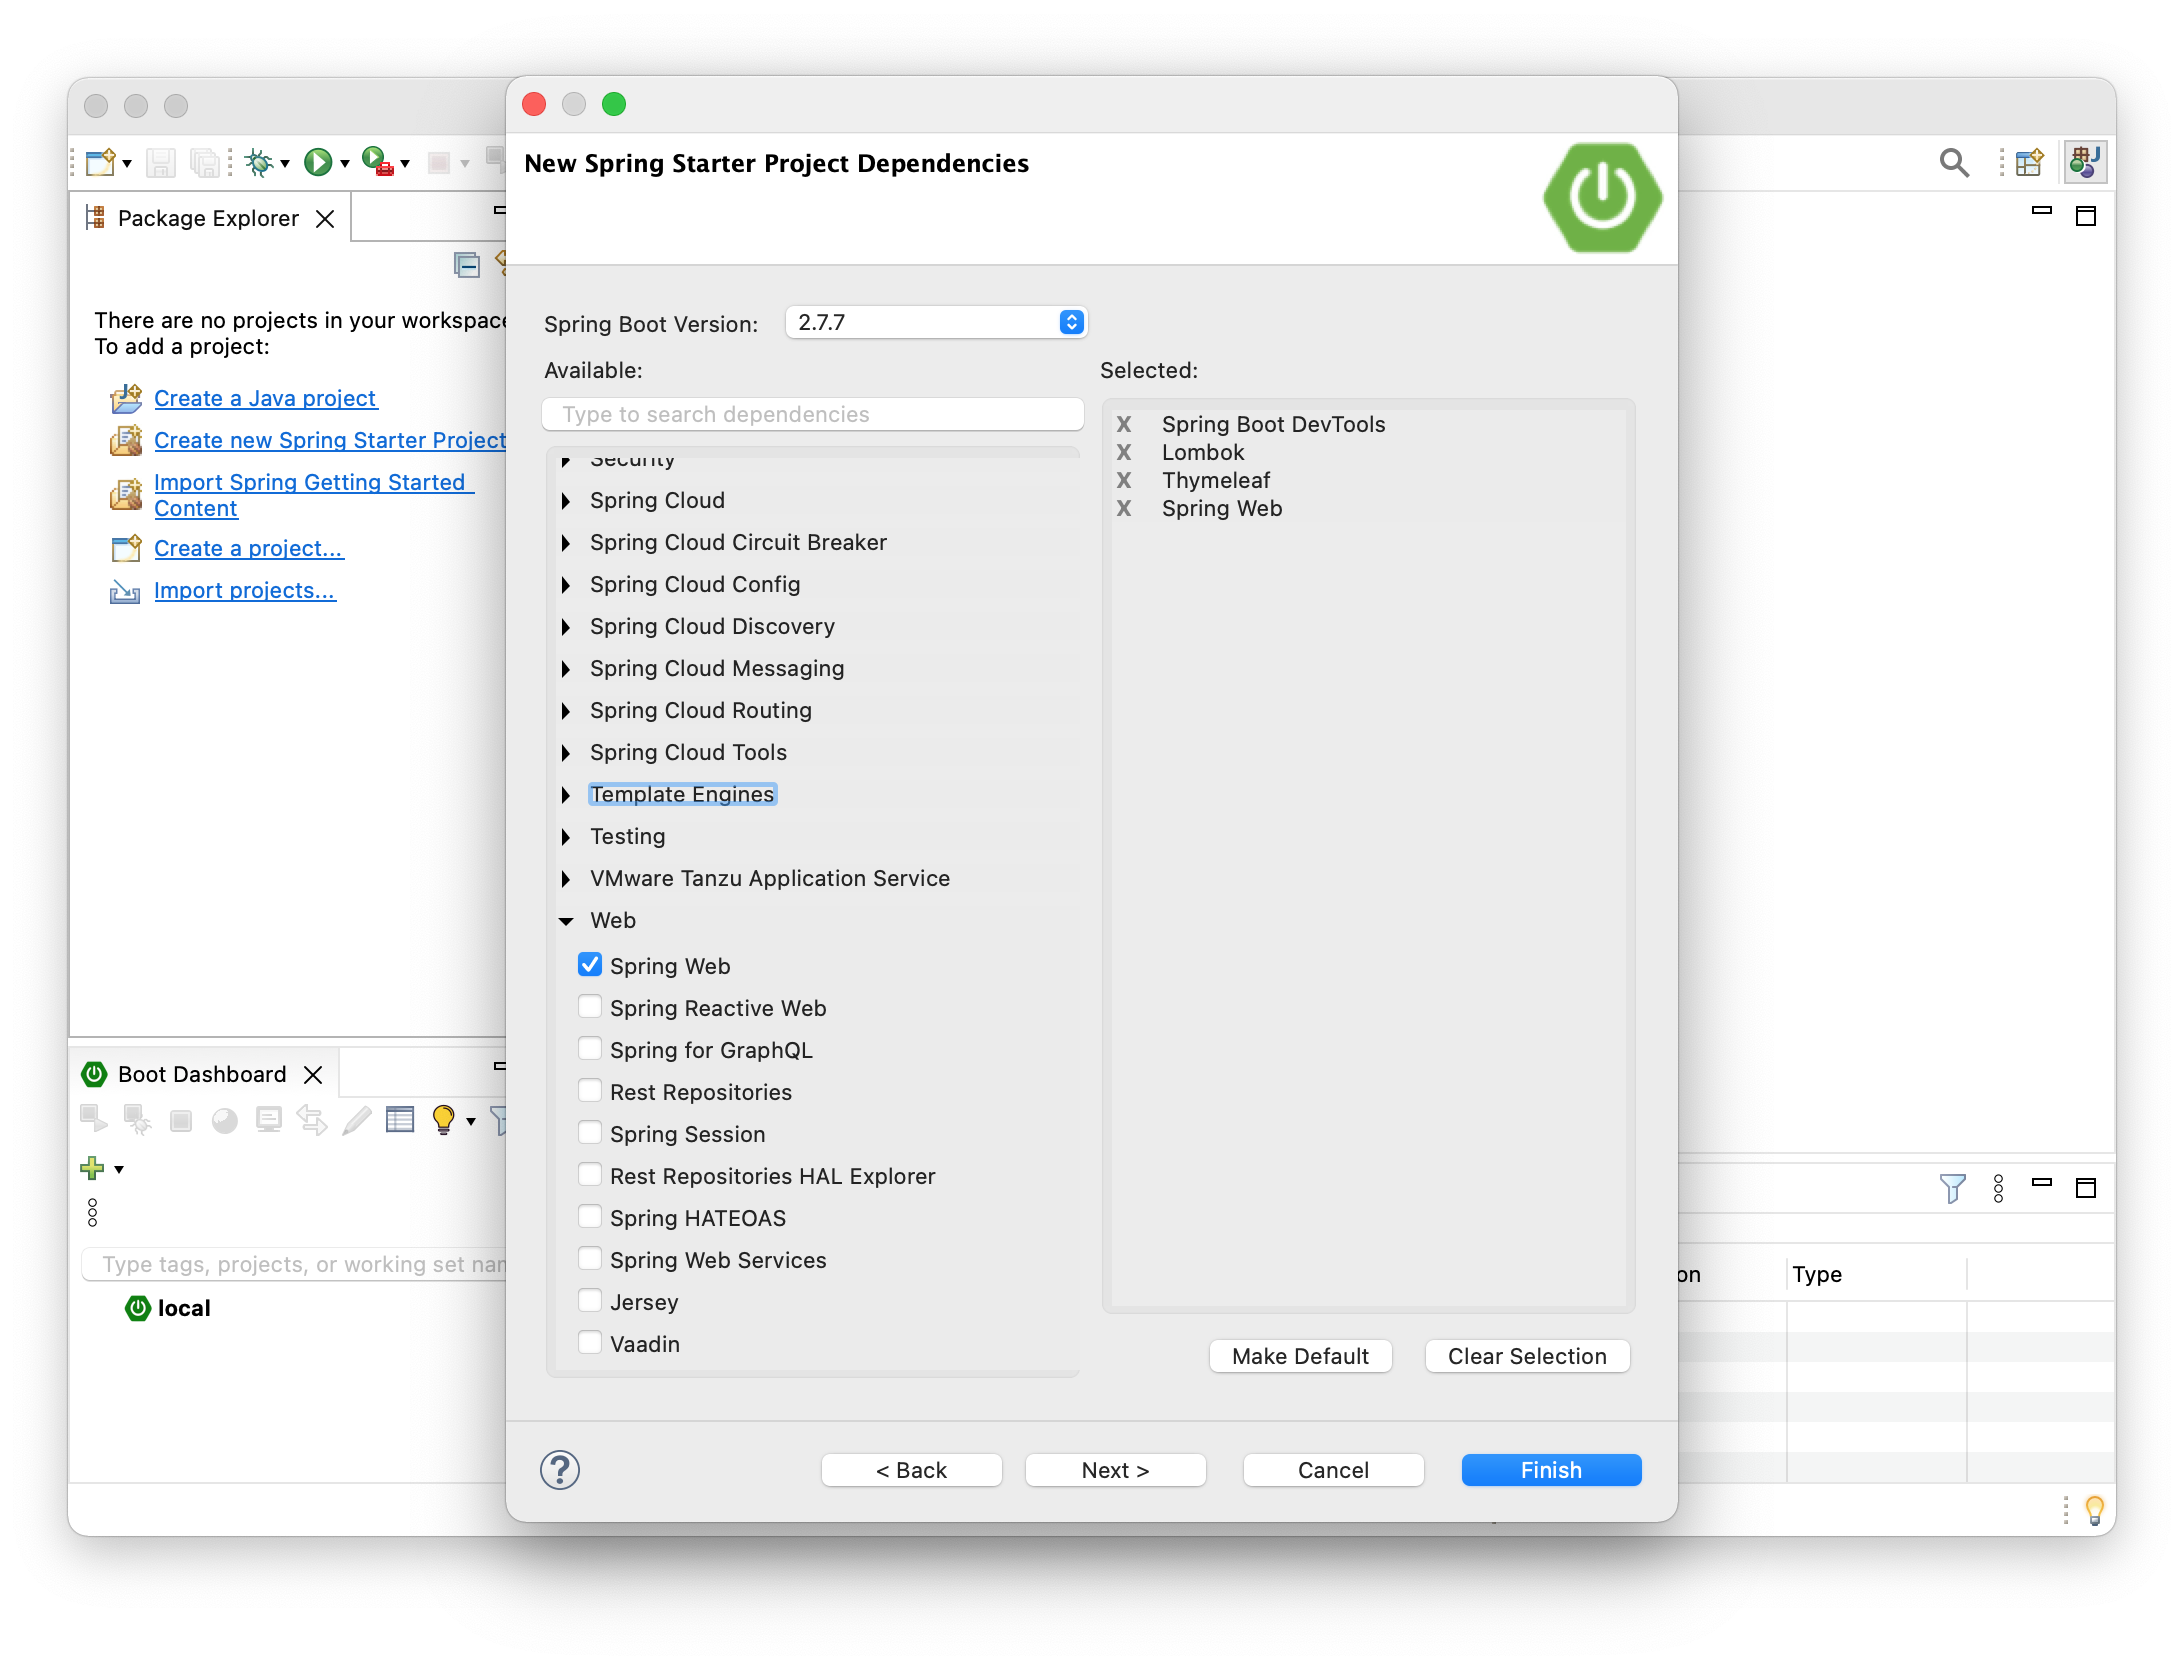This screenshot has width=2184, height=1670.
Task: Select the Spring Session checkbox
Action: click(x=590, y=1133)
